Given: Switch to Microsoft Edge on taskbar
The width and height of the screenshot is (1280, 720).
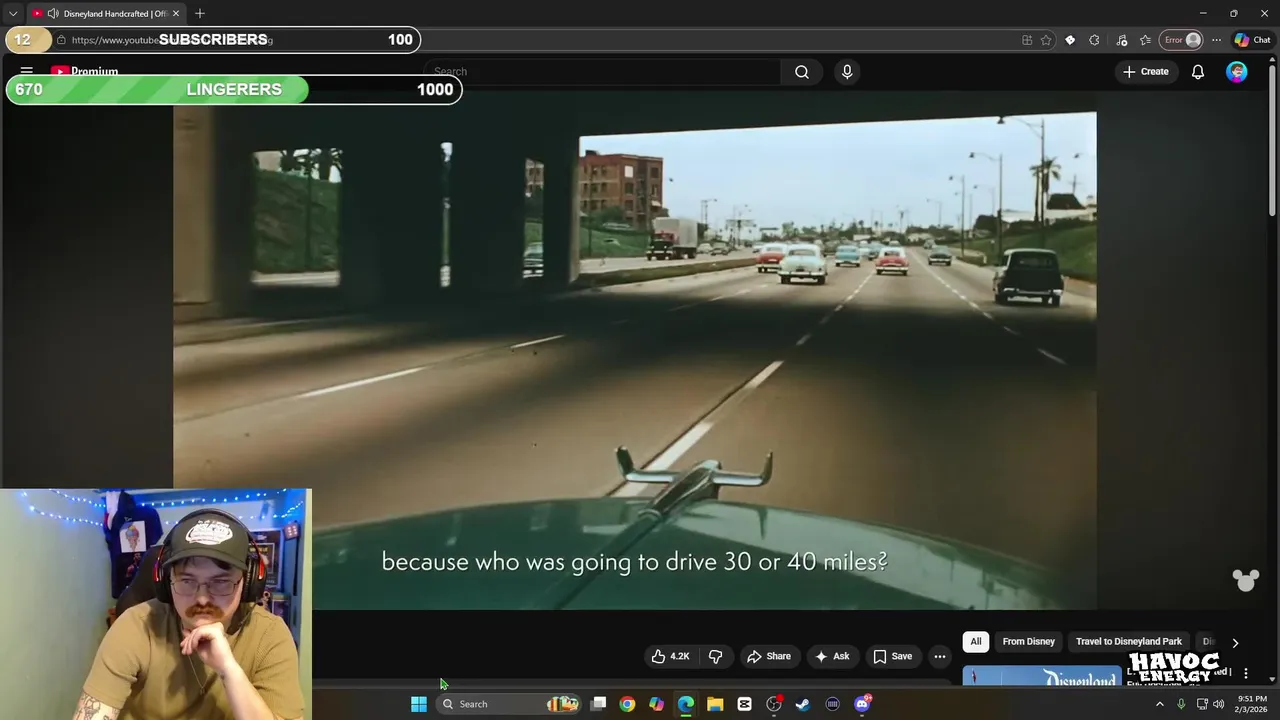Looking at the screenshot, I should point(686,704).
